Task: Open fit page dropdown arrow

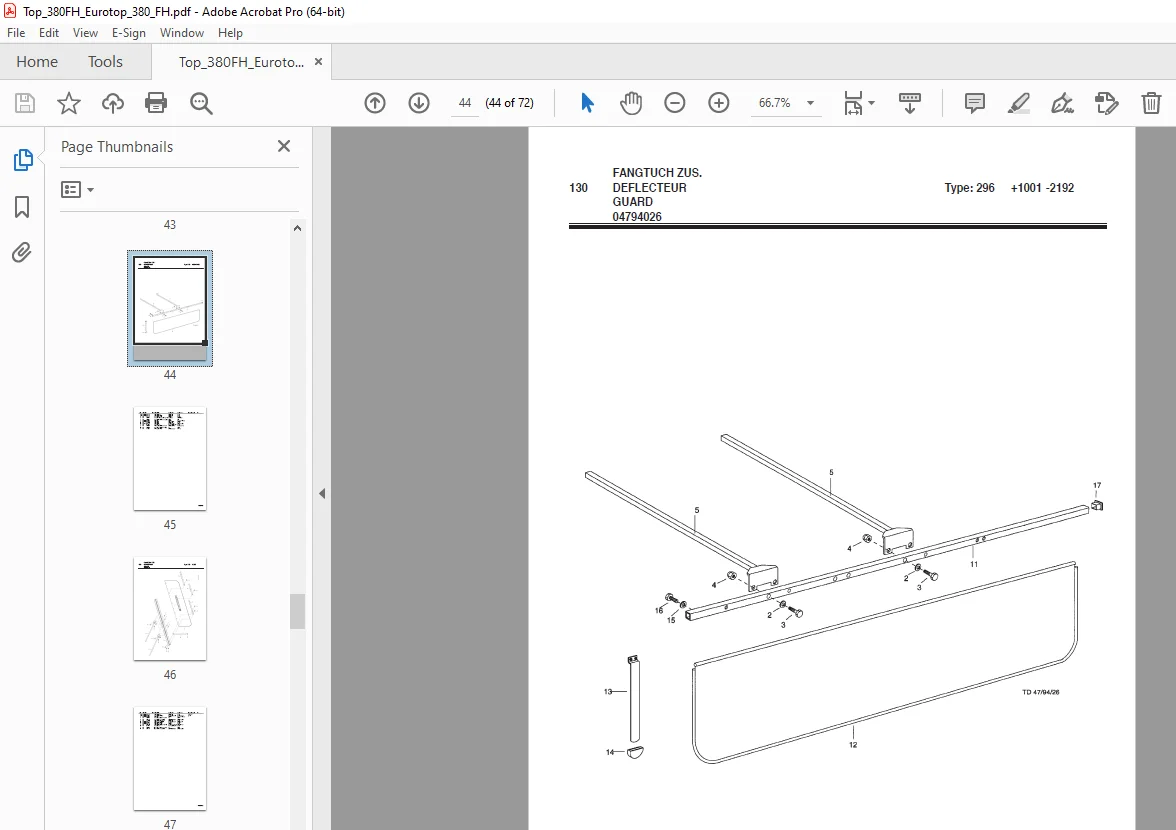Action: (872, 103)
